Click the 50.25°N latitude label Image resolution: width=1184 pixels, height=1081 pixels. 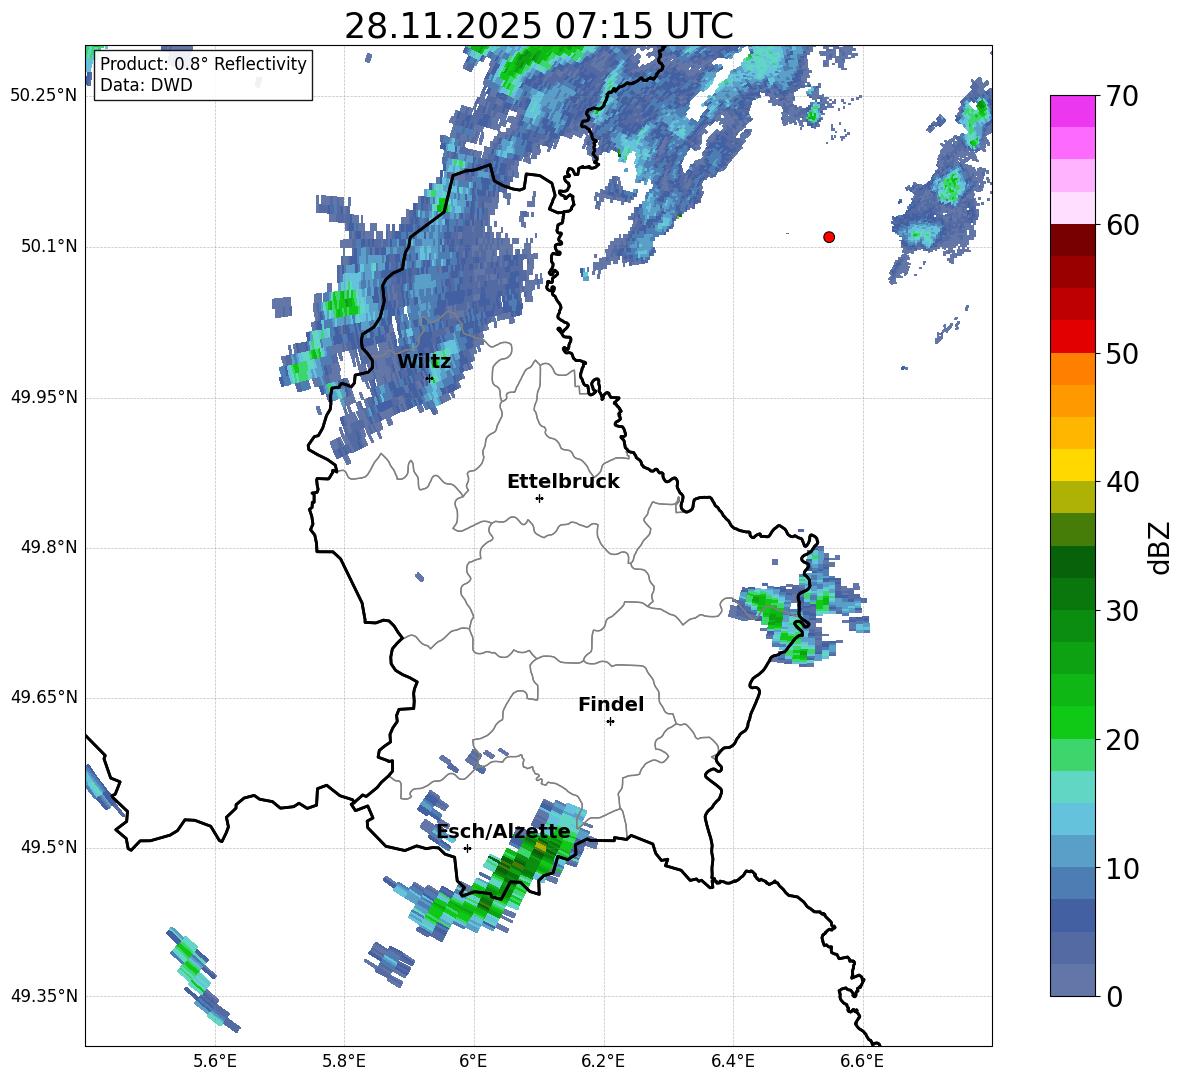(44, 96)
